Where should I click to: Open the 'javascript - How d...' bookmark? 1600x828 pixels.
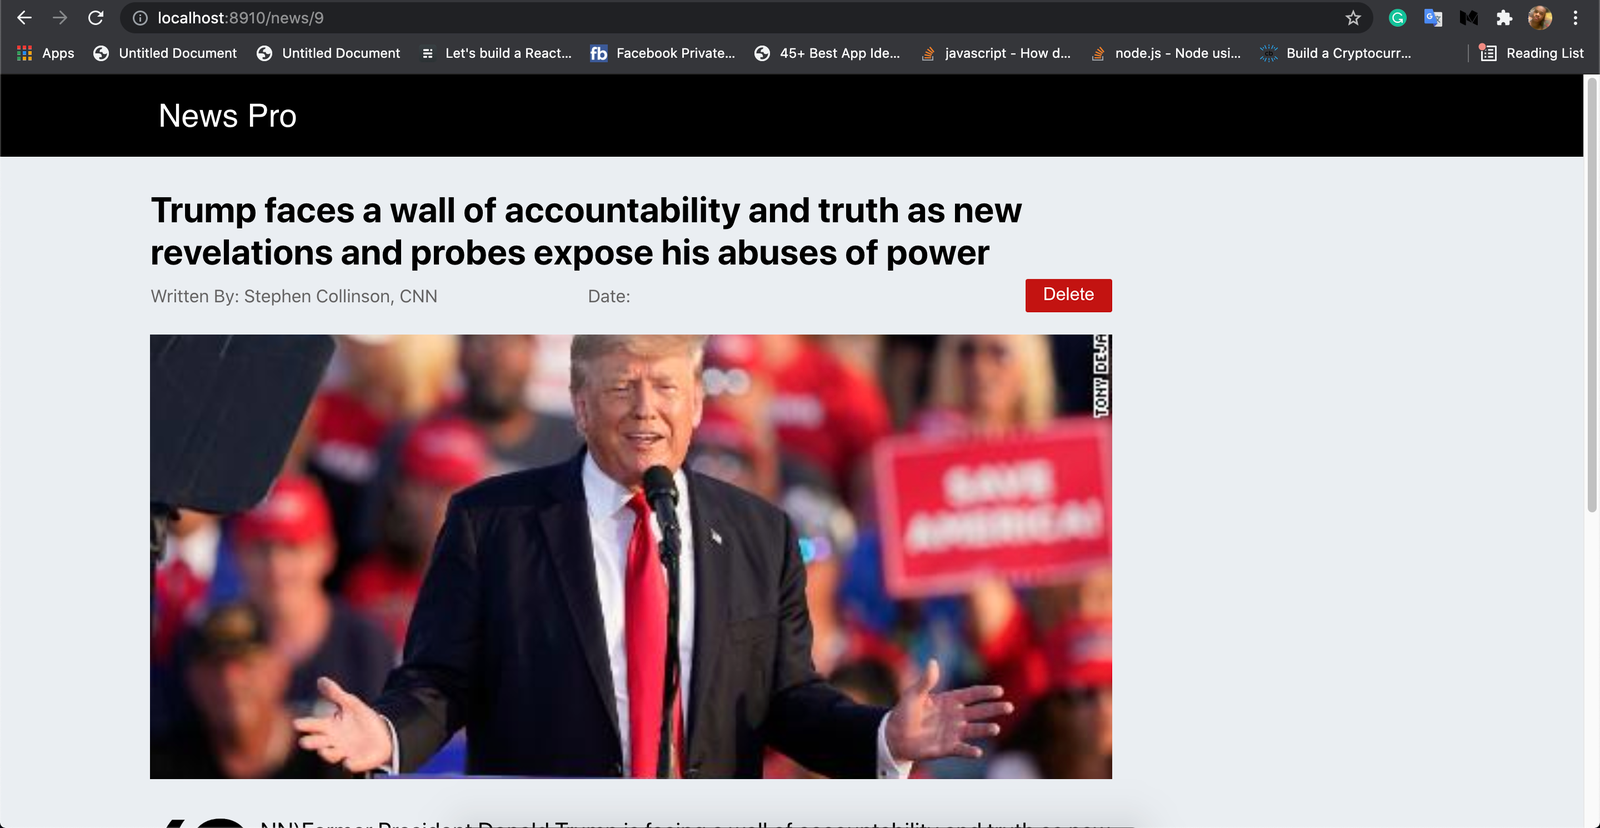996,53
